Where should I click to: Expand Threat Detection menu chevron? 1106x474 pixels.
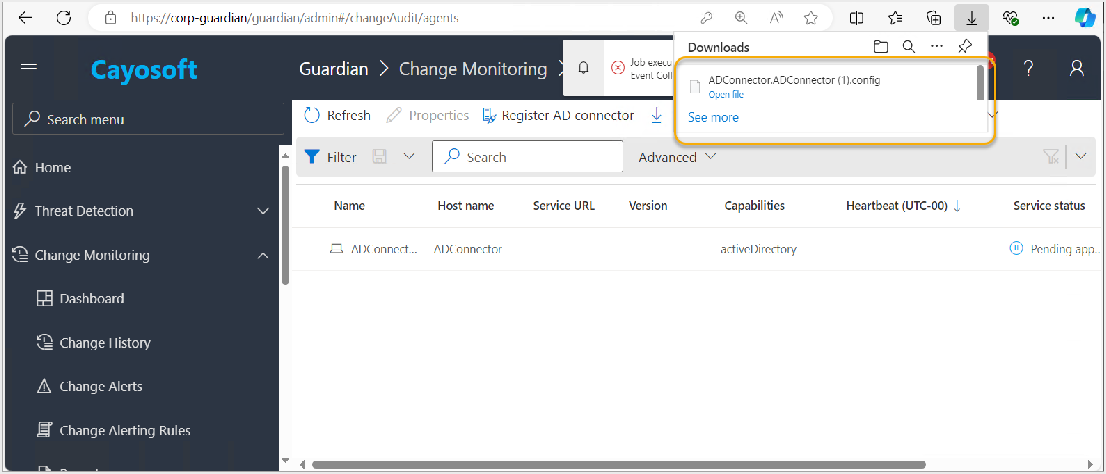(x=263, y=211)
